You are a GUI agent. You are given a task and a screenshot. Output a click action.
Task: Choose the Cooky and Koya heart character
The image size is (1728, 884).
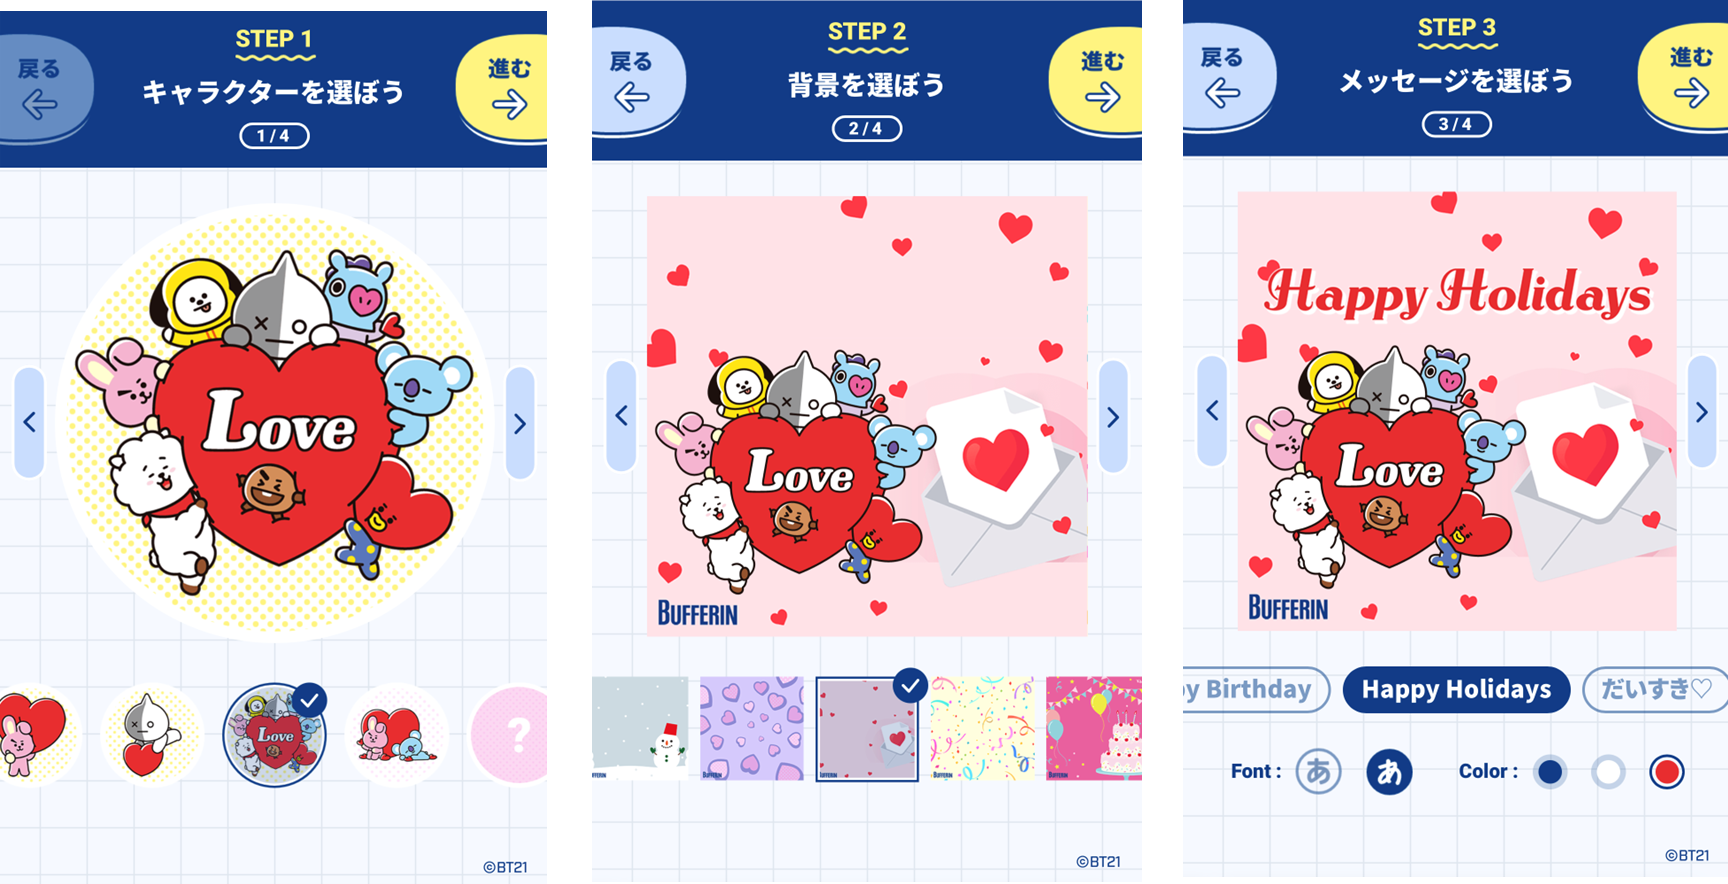396,736
